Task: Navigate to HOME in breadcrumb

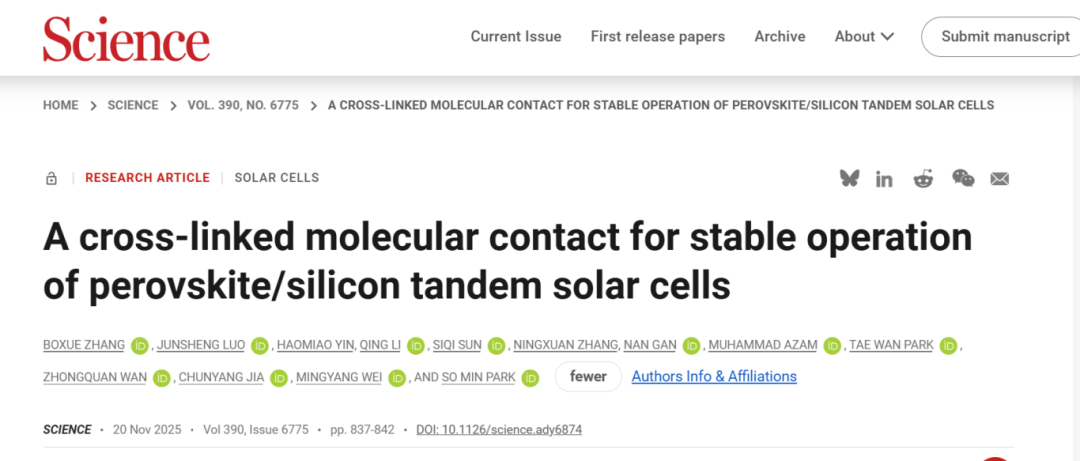Action: (x=60, y=105)
